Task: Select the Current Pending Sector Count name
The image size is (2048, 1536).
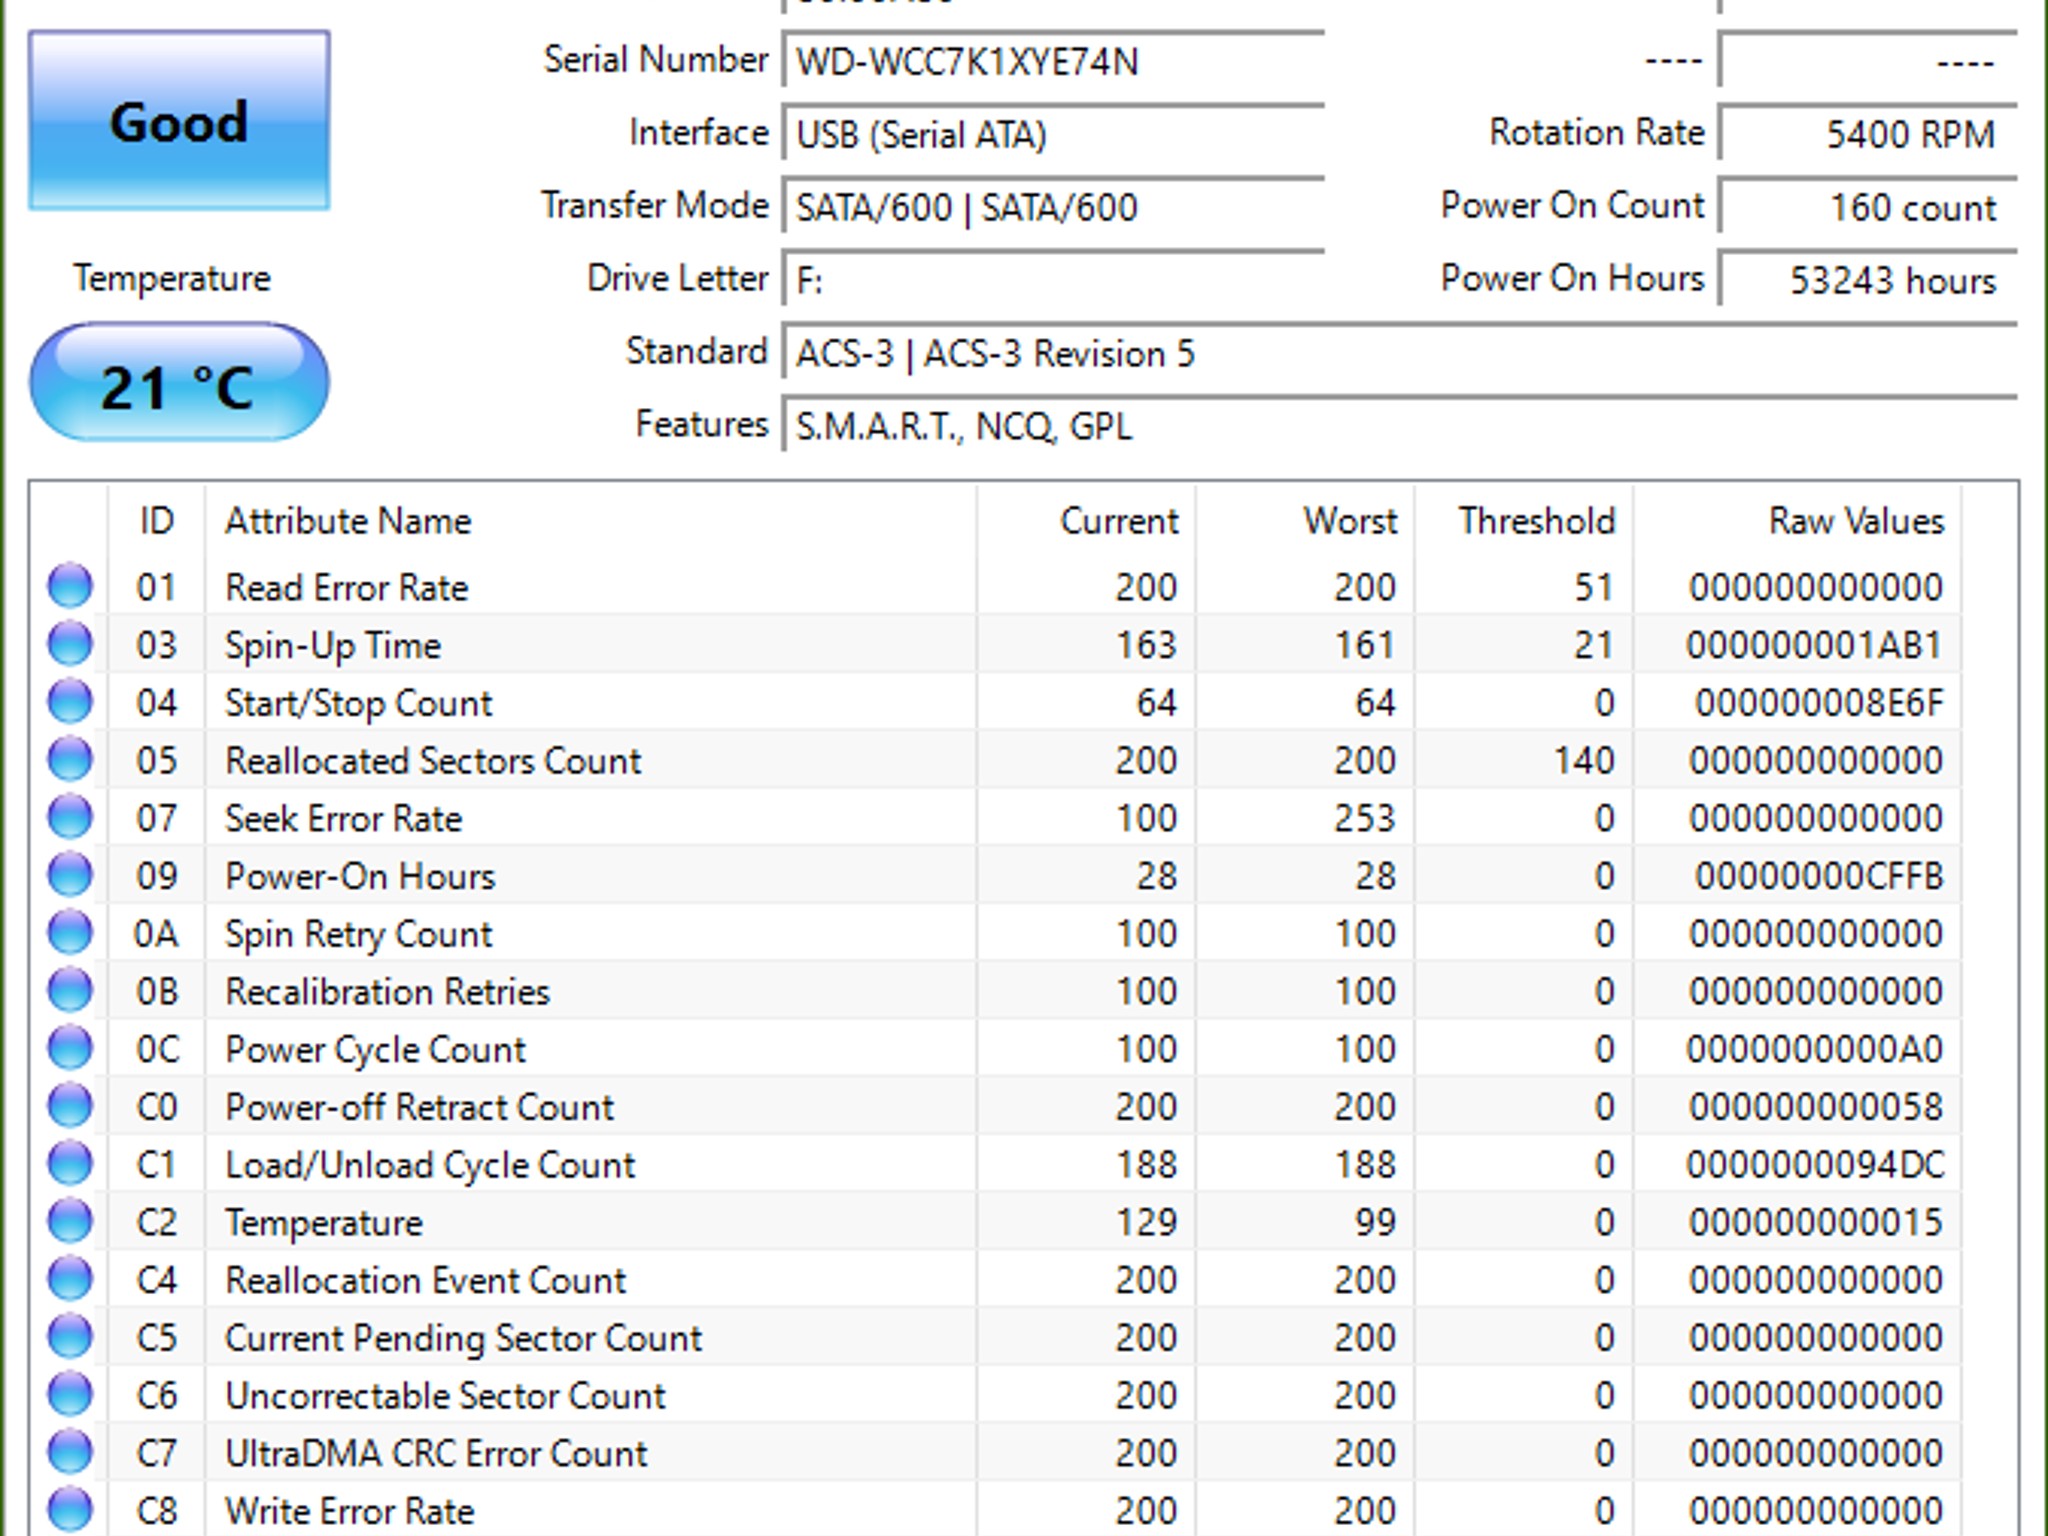Action: 463,1338
